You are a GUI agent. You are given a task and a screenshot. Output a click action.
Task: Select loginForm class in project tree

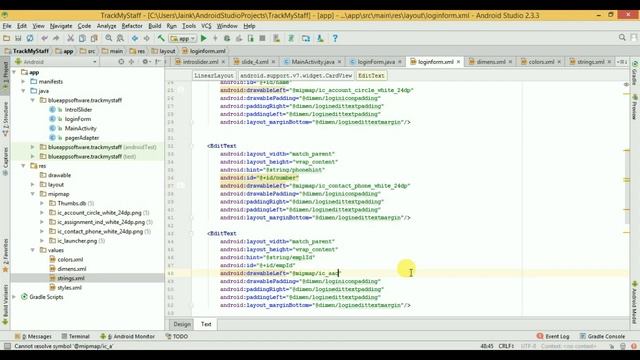(x=78, y=119)
